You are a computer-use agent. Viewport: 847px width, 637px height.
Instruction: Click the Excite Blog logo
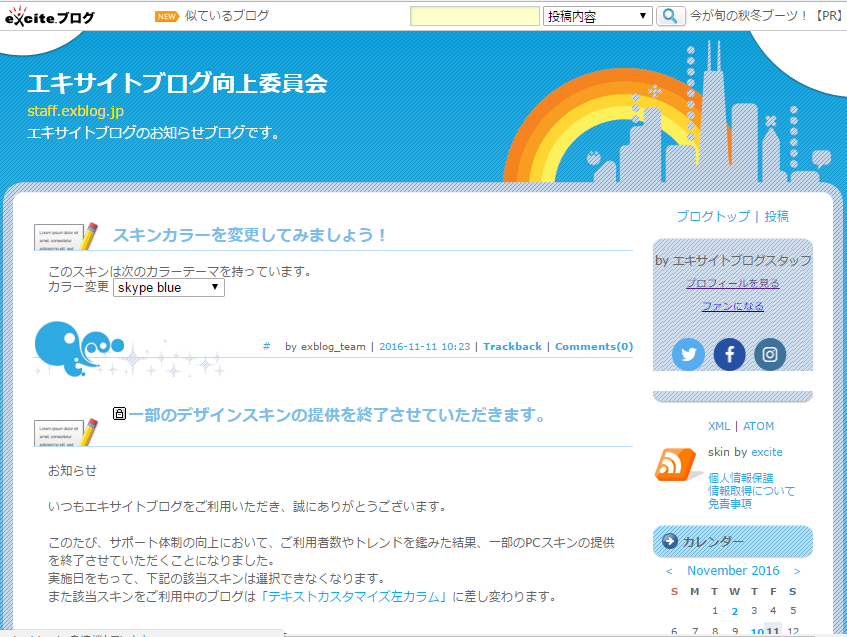point(50,16)
